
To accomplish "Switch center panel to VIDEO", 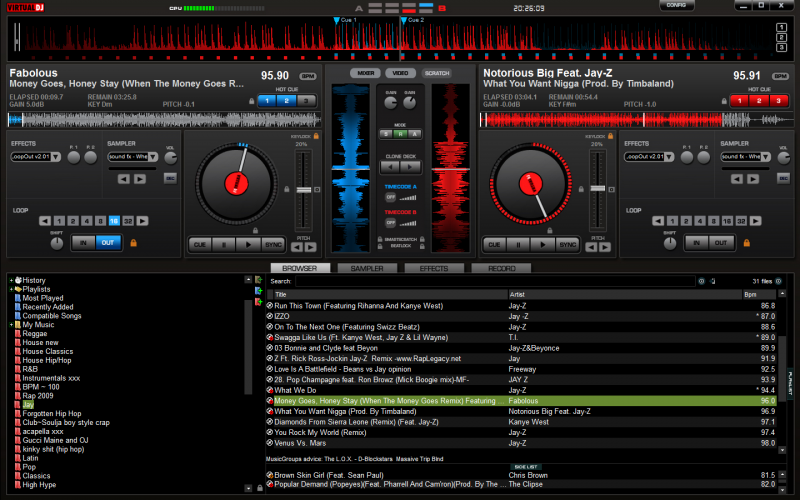I will pos(401,73).
